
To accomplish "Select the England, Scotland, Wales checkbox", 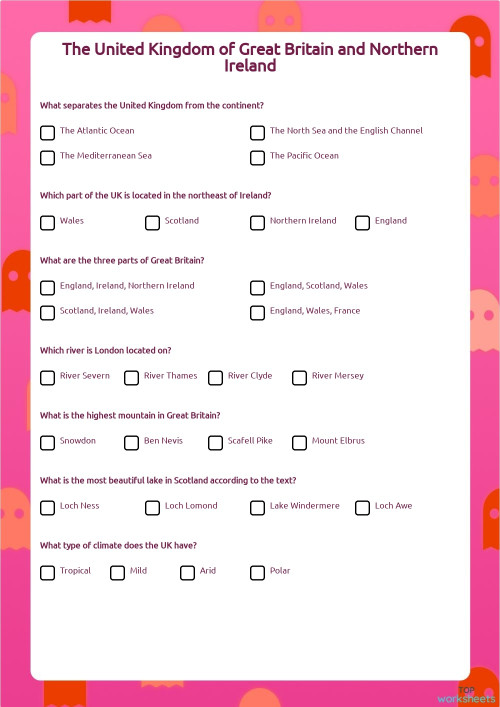I will (257, 288).
